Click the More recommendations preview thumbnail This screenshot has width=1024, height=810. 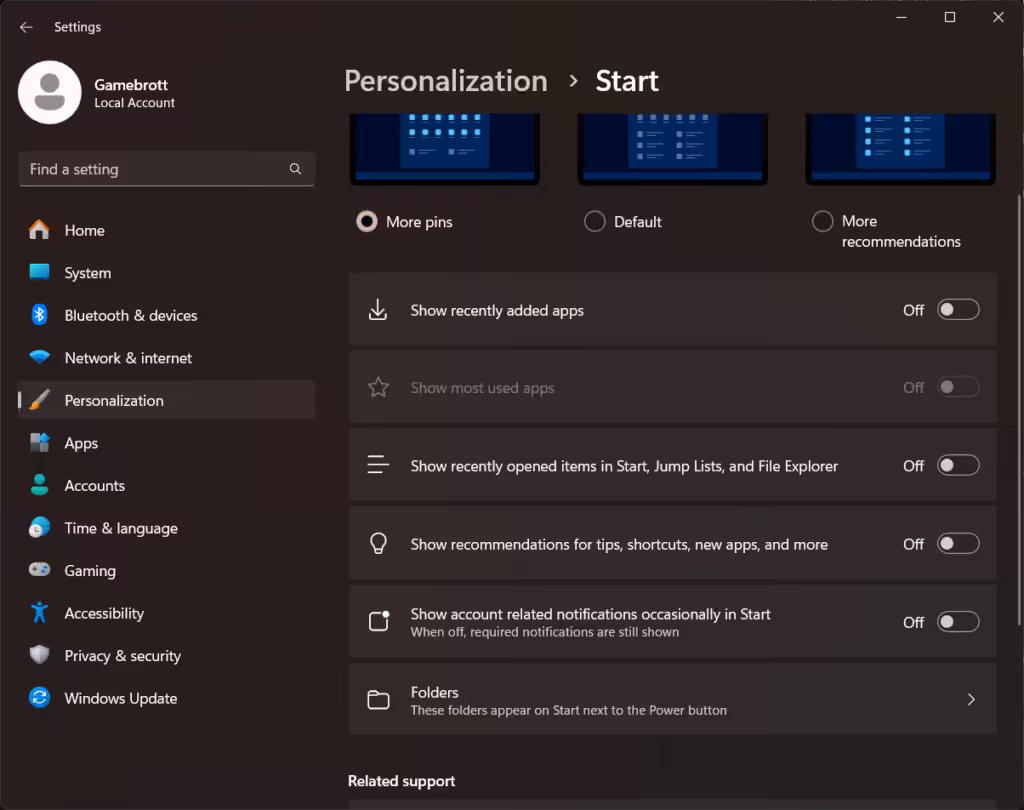[901, 149]
